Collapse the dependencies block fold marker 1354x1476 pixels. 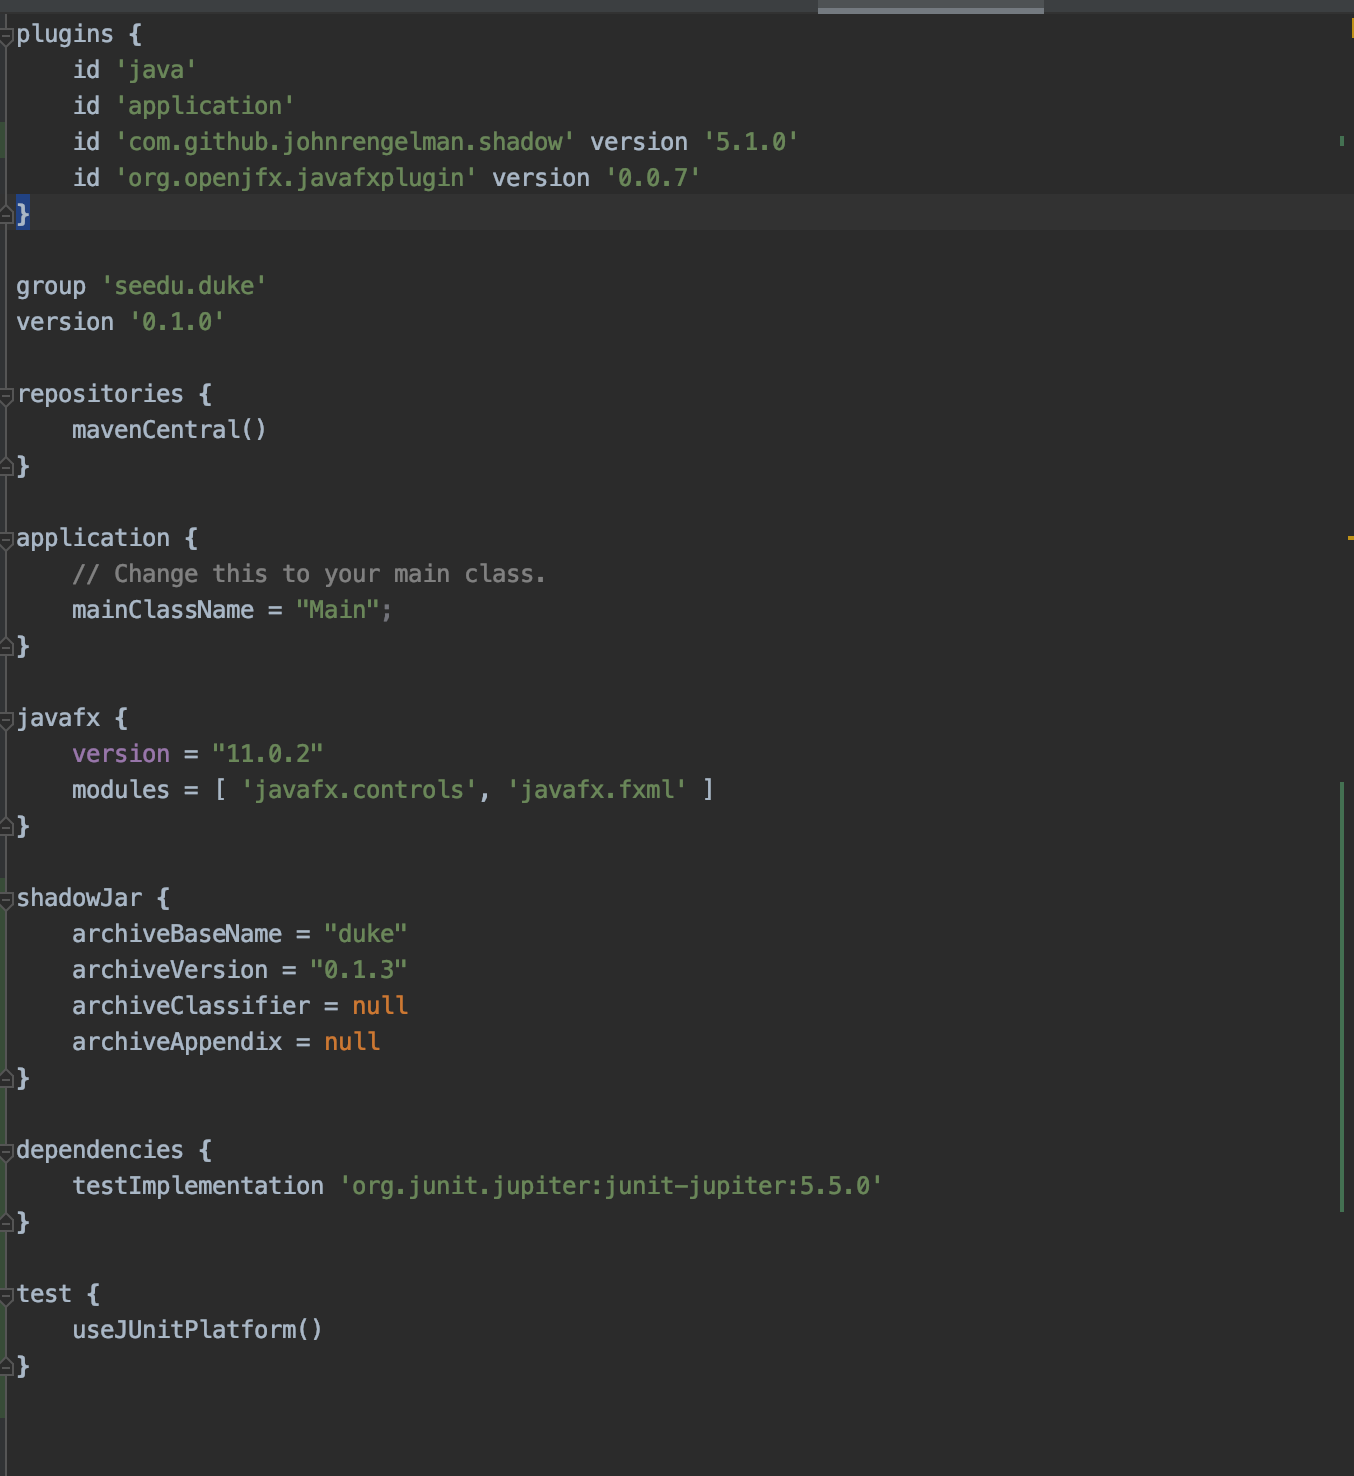pos(7,1152)
